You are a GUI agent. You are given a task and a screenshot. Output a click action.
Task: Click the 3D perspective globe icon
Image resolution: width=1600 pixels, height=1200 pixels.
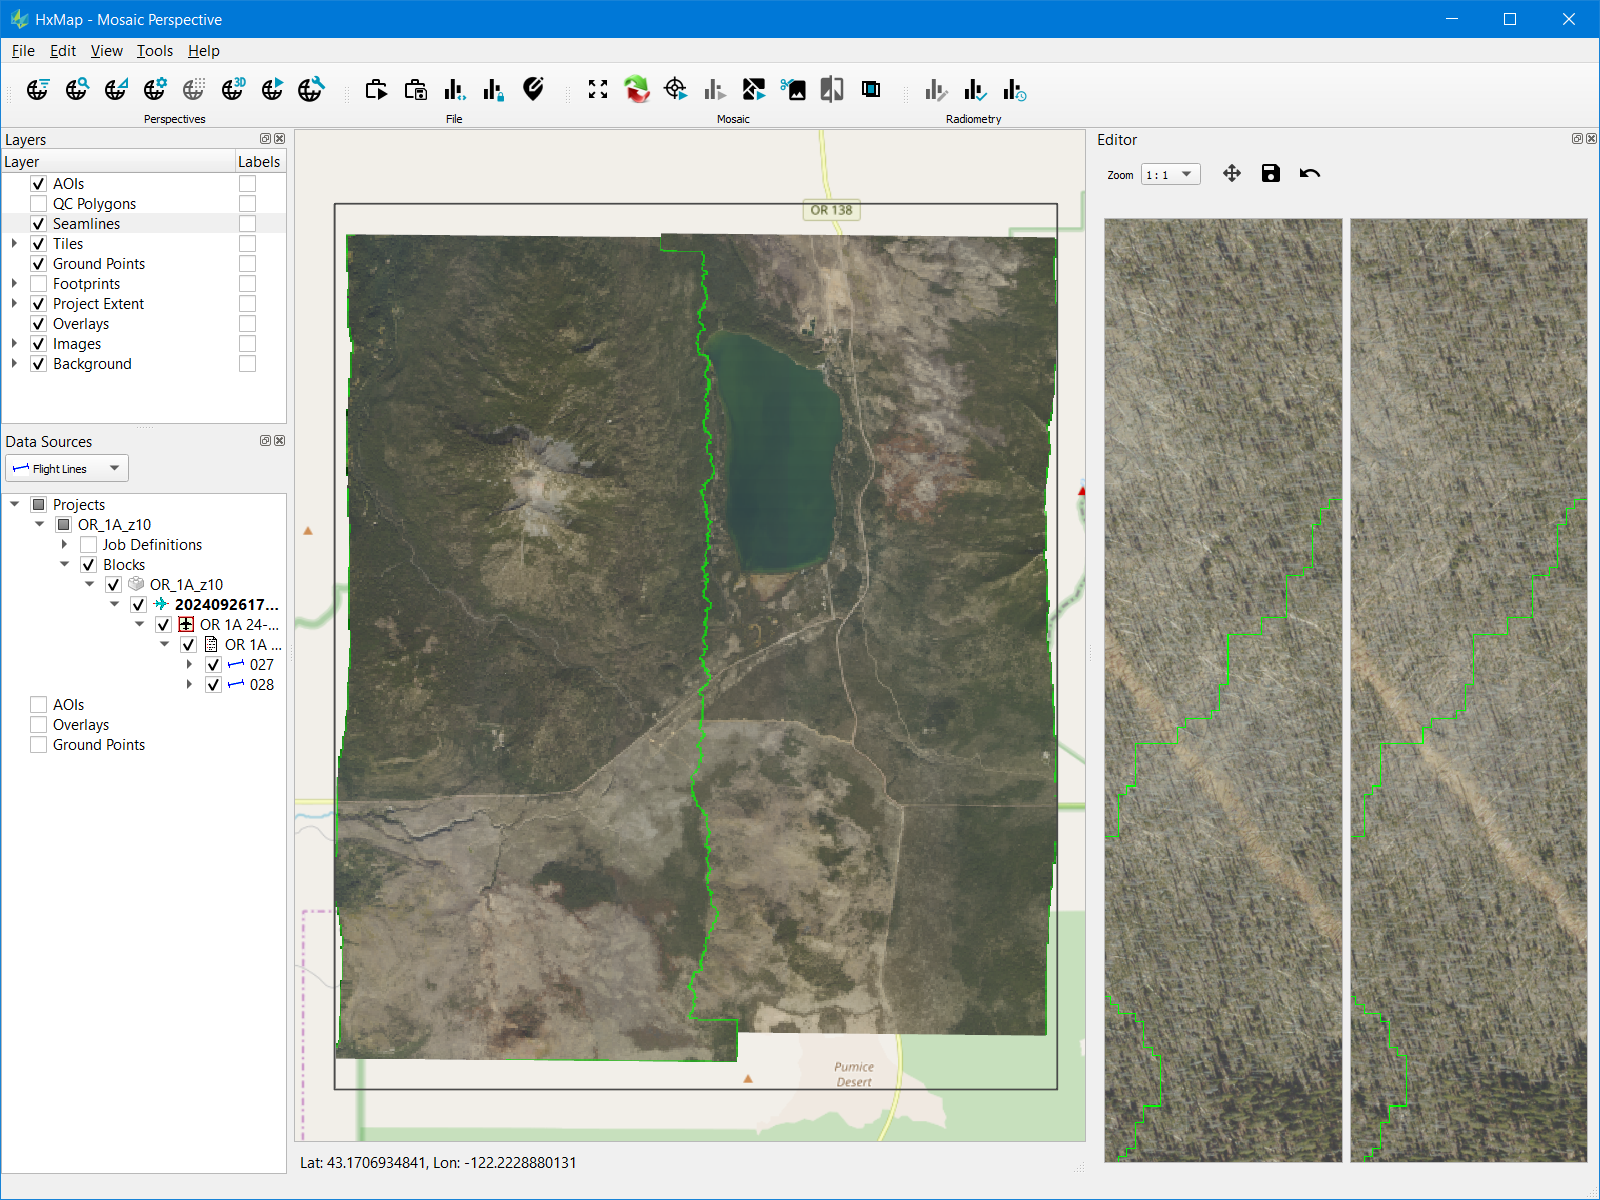coord(233,90)
